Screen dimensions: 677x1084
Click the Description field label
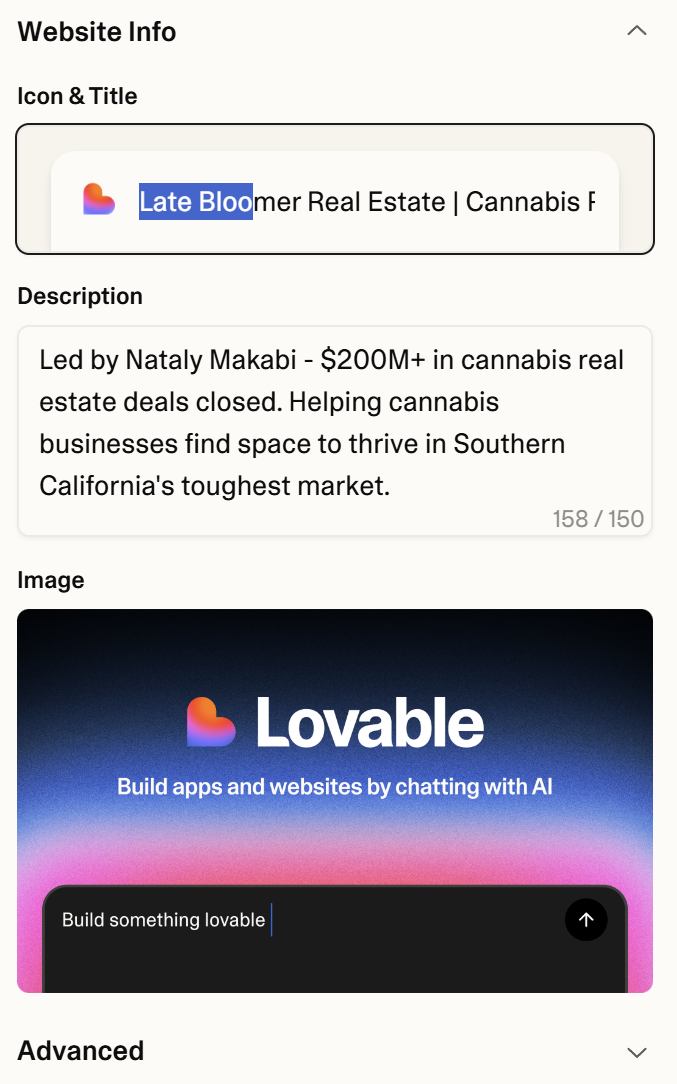[80, 296]
